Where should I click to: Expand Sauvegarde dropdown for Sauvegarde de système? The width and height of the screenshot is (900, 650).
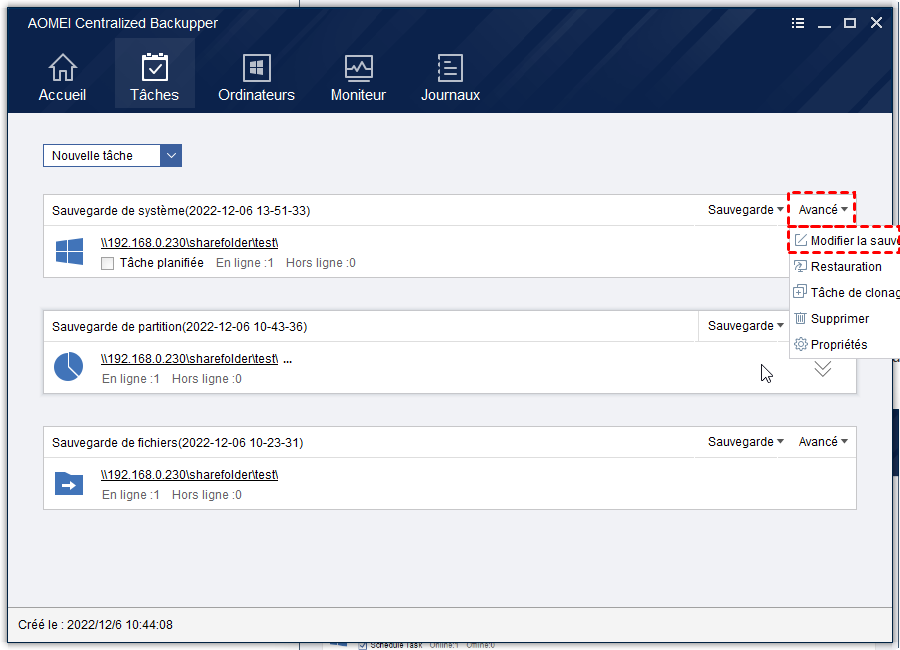click(x=745, y=210)
